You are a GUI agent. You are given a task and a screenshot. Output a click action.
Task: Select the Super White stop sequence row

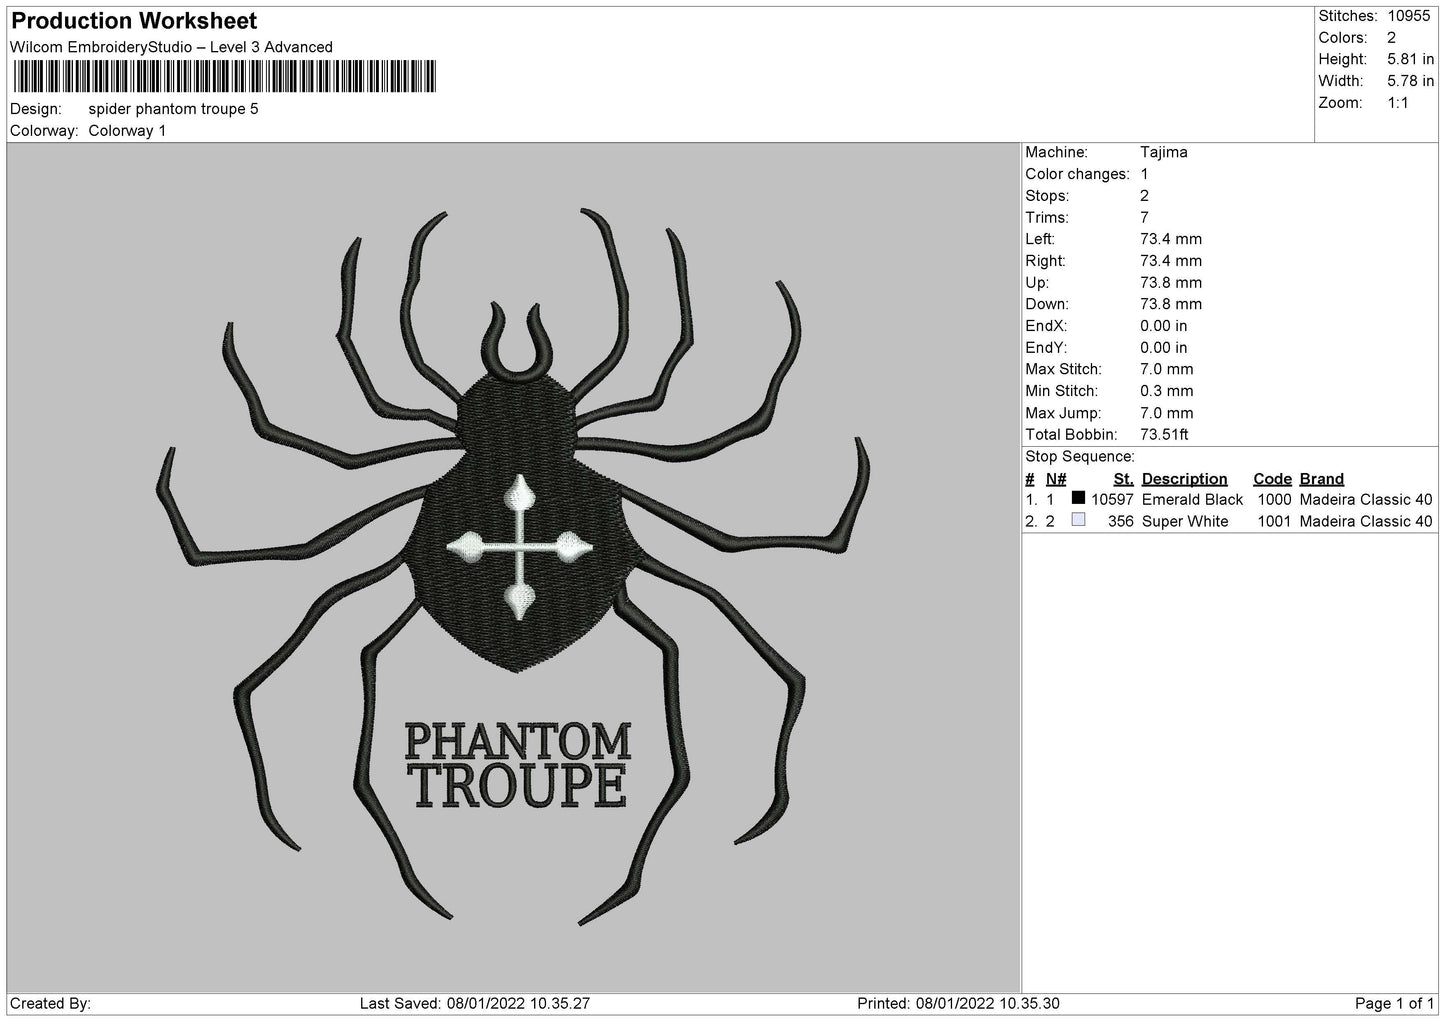[x=1229, y=521]
